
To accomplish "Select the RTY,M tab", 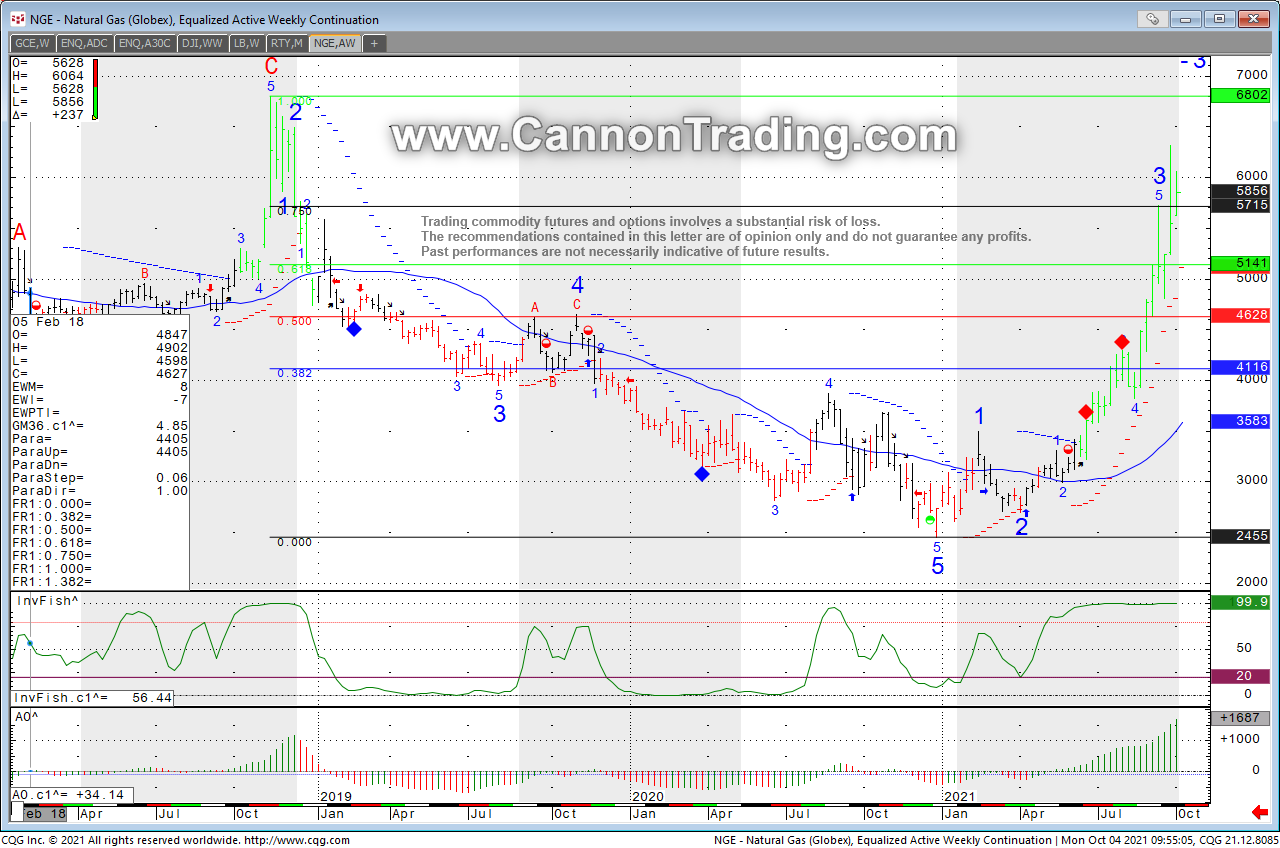I will [286, 43].
